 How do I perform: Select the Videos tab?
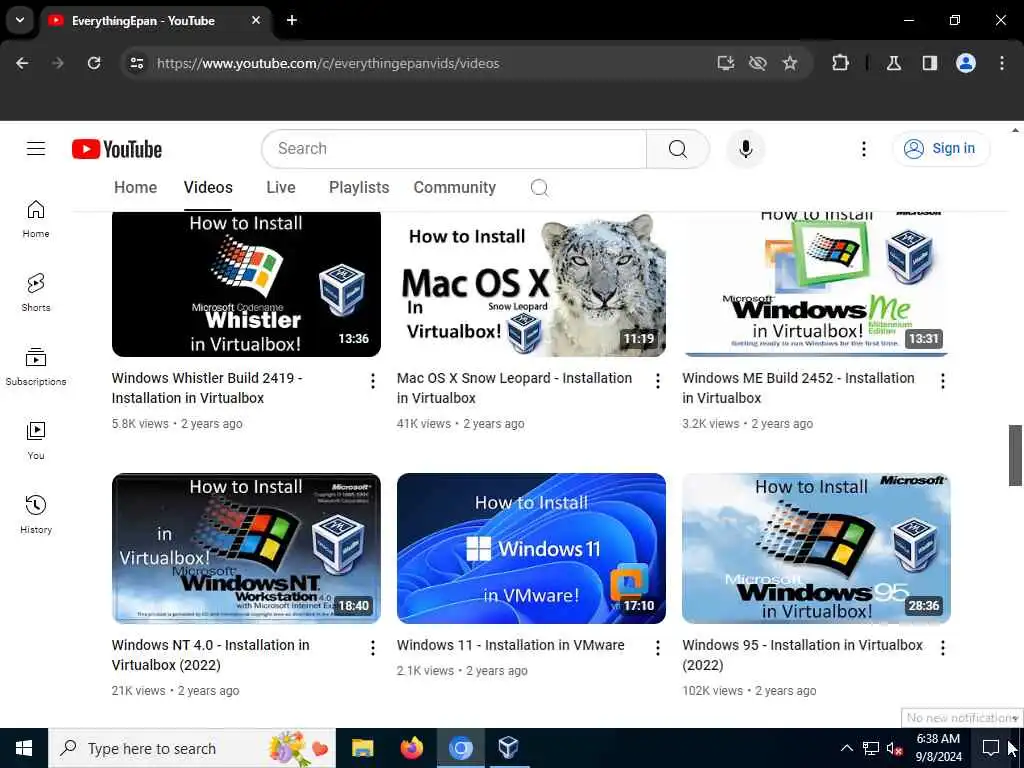point(208,187)
